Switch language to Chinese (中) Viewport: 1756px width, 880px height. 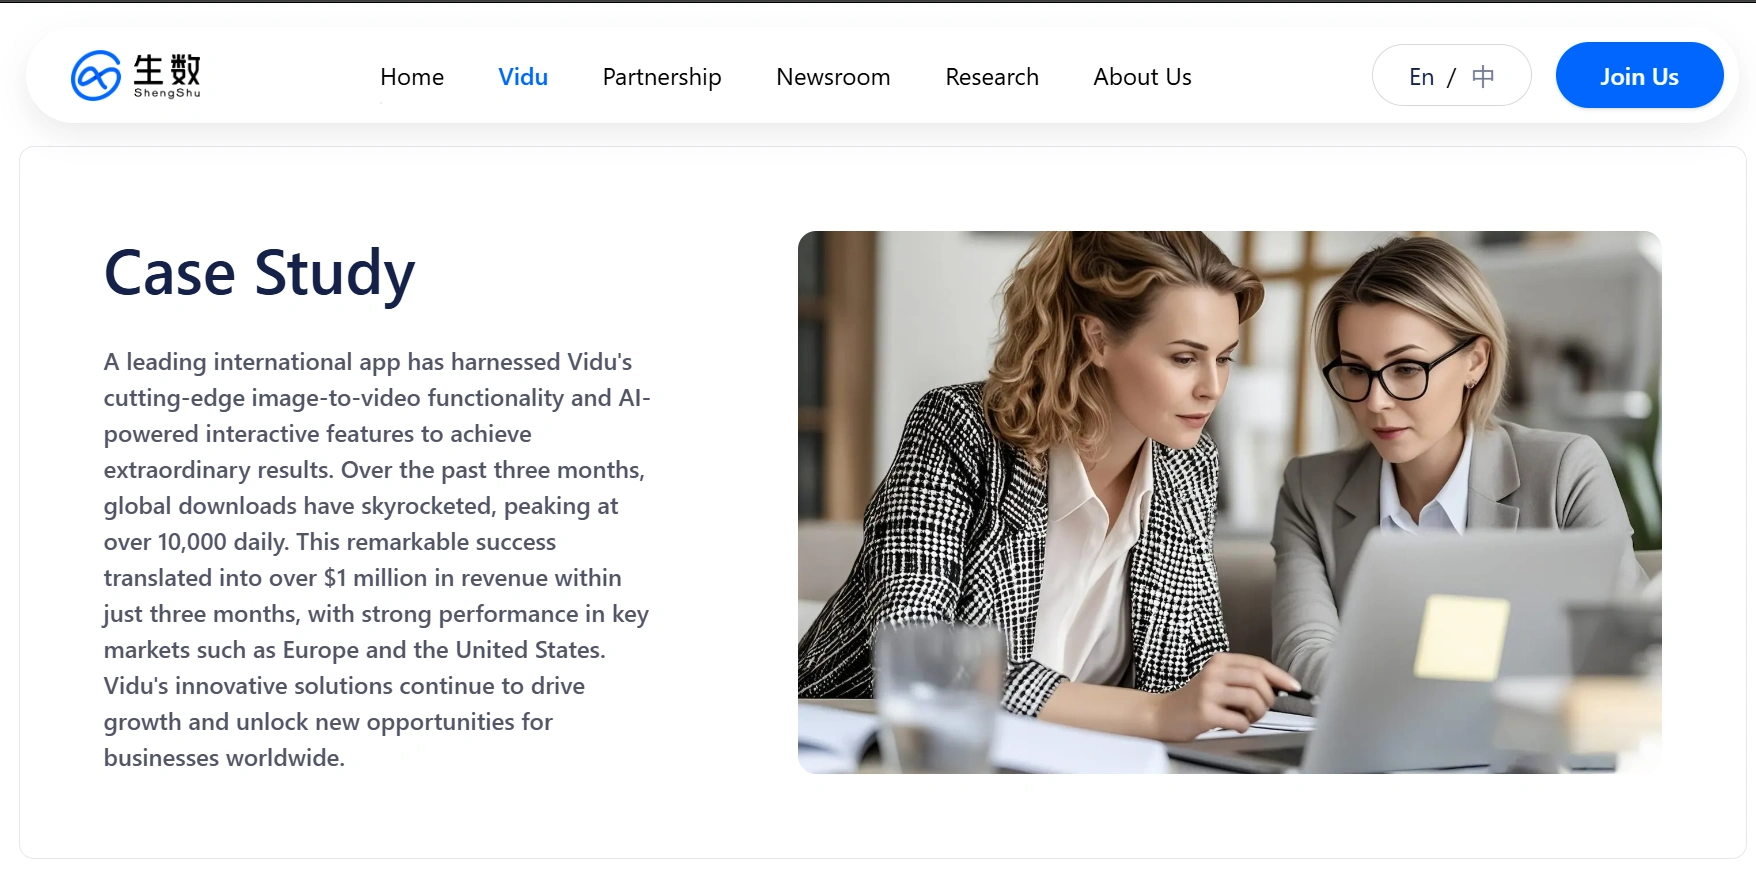click(x=1483, y=77)
